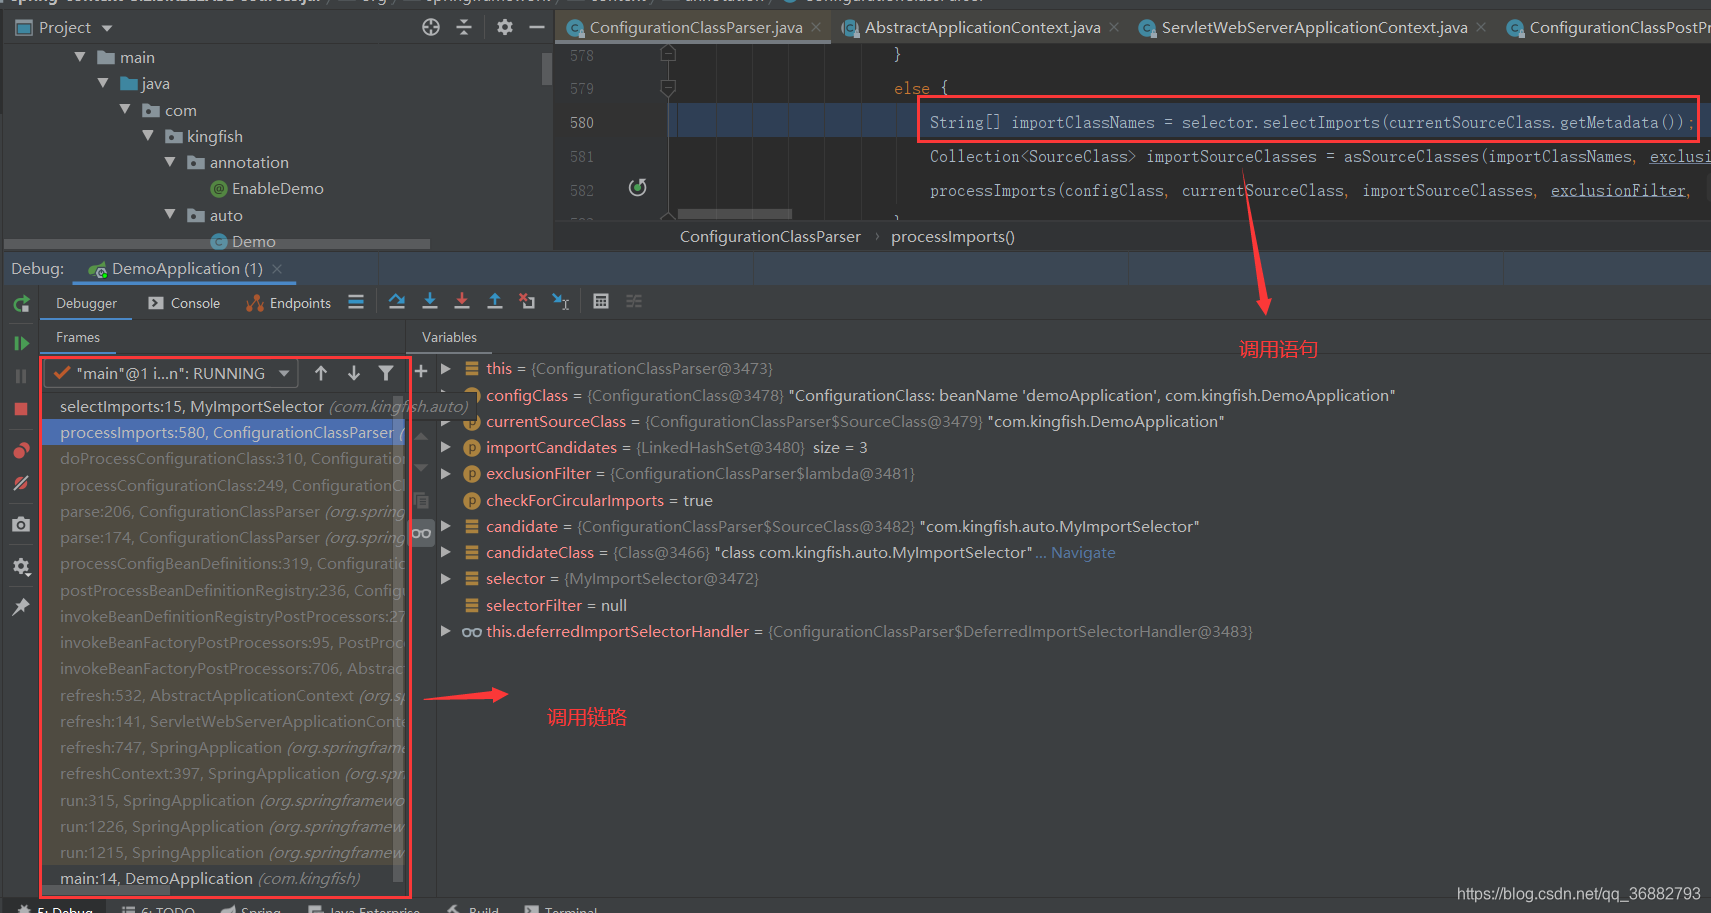Resume program execution

coord(21,343)
